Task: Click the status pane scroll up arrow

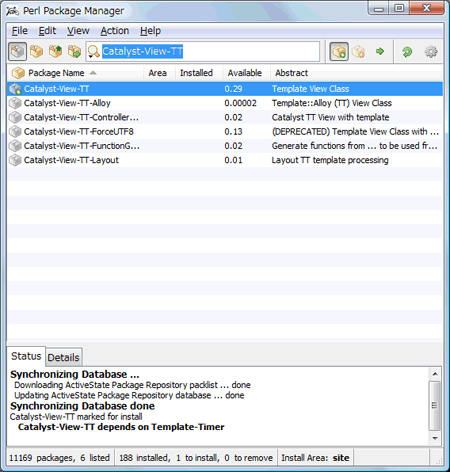Action: tap(435, 374)
